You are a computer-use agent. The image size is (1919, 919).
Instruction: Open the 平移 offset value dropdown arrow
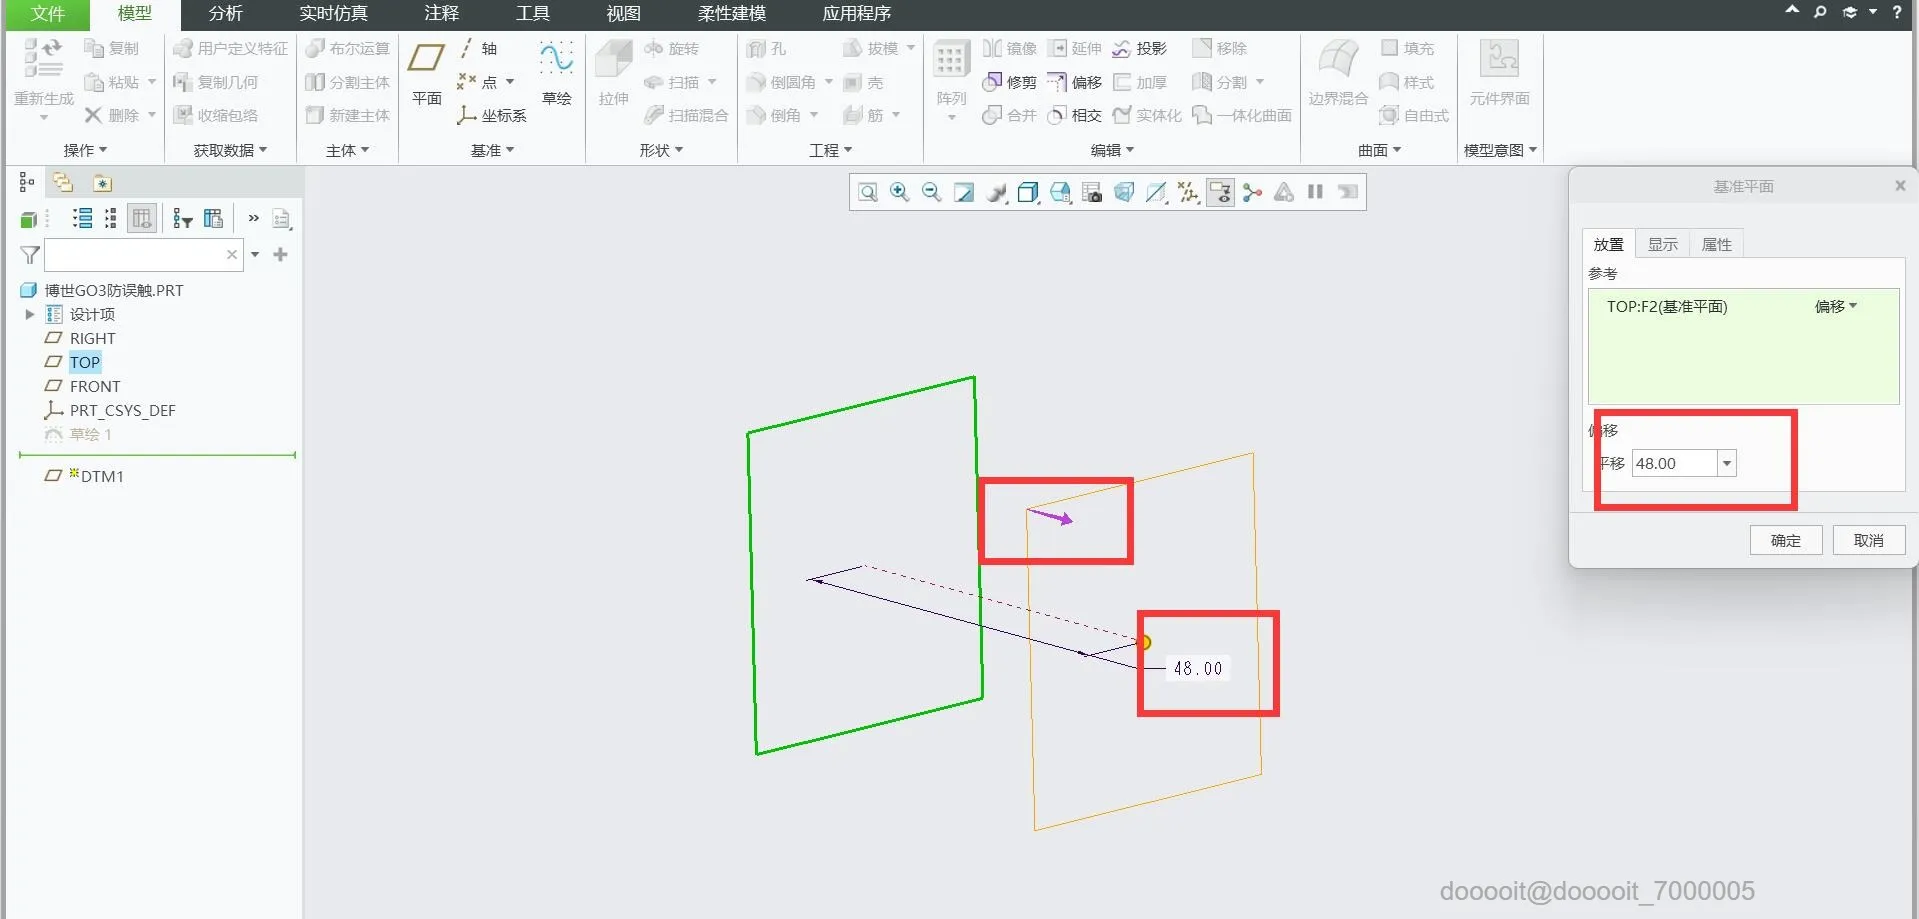(1726, 463)
